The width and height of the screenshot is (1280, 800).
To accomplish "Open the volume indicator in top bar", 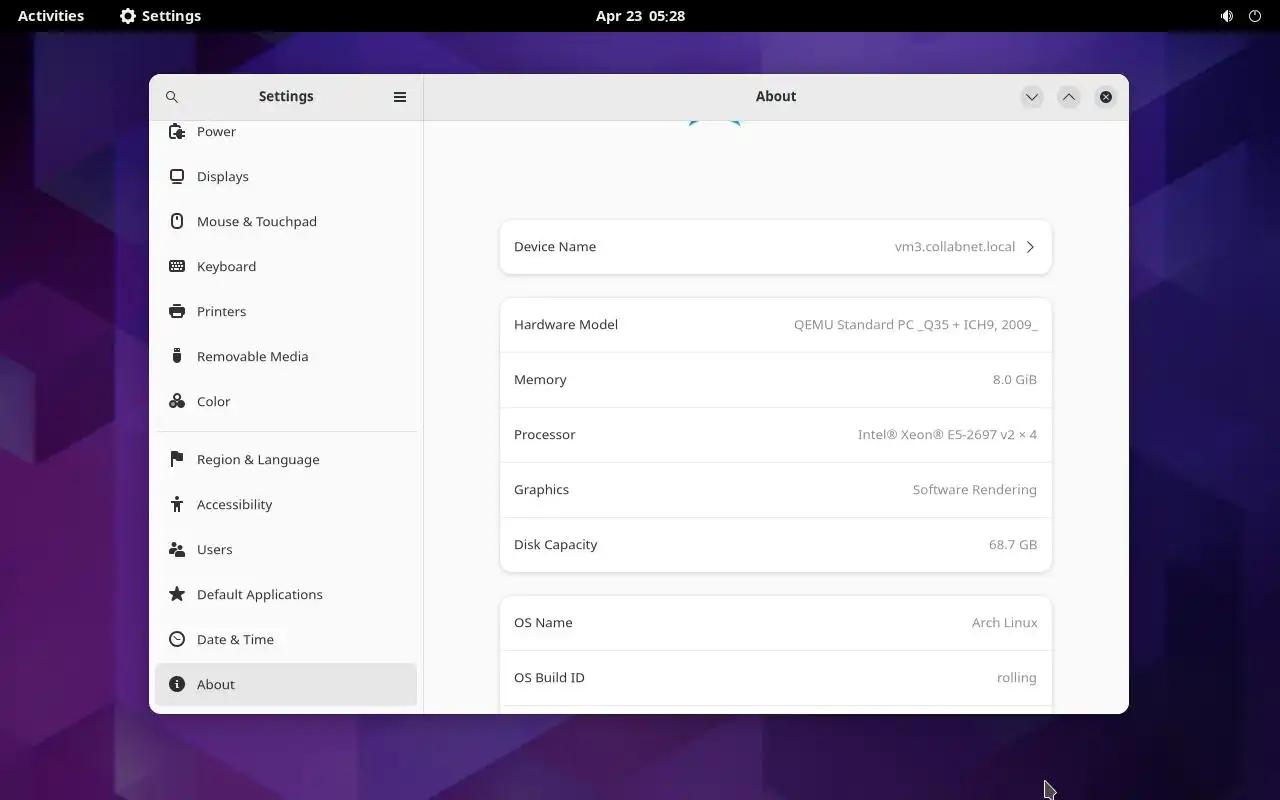I will point(1227,16).
